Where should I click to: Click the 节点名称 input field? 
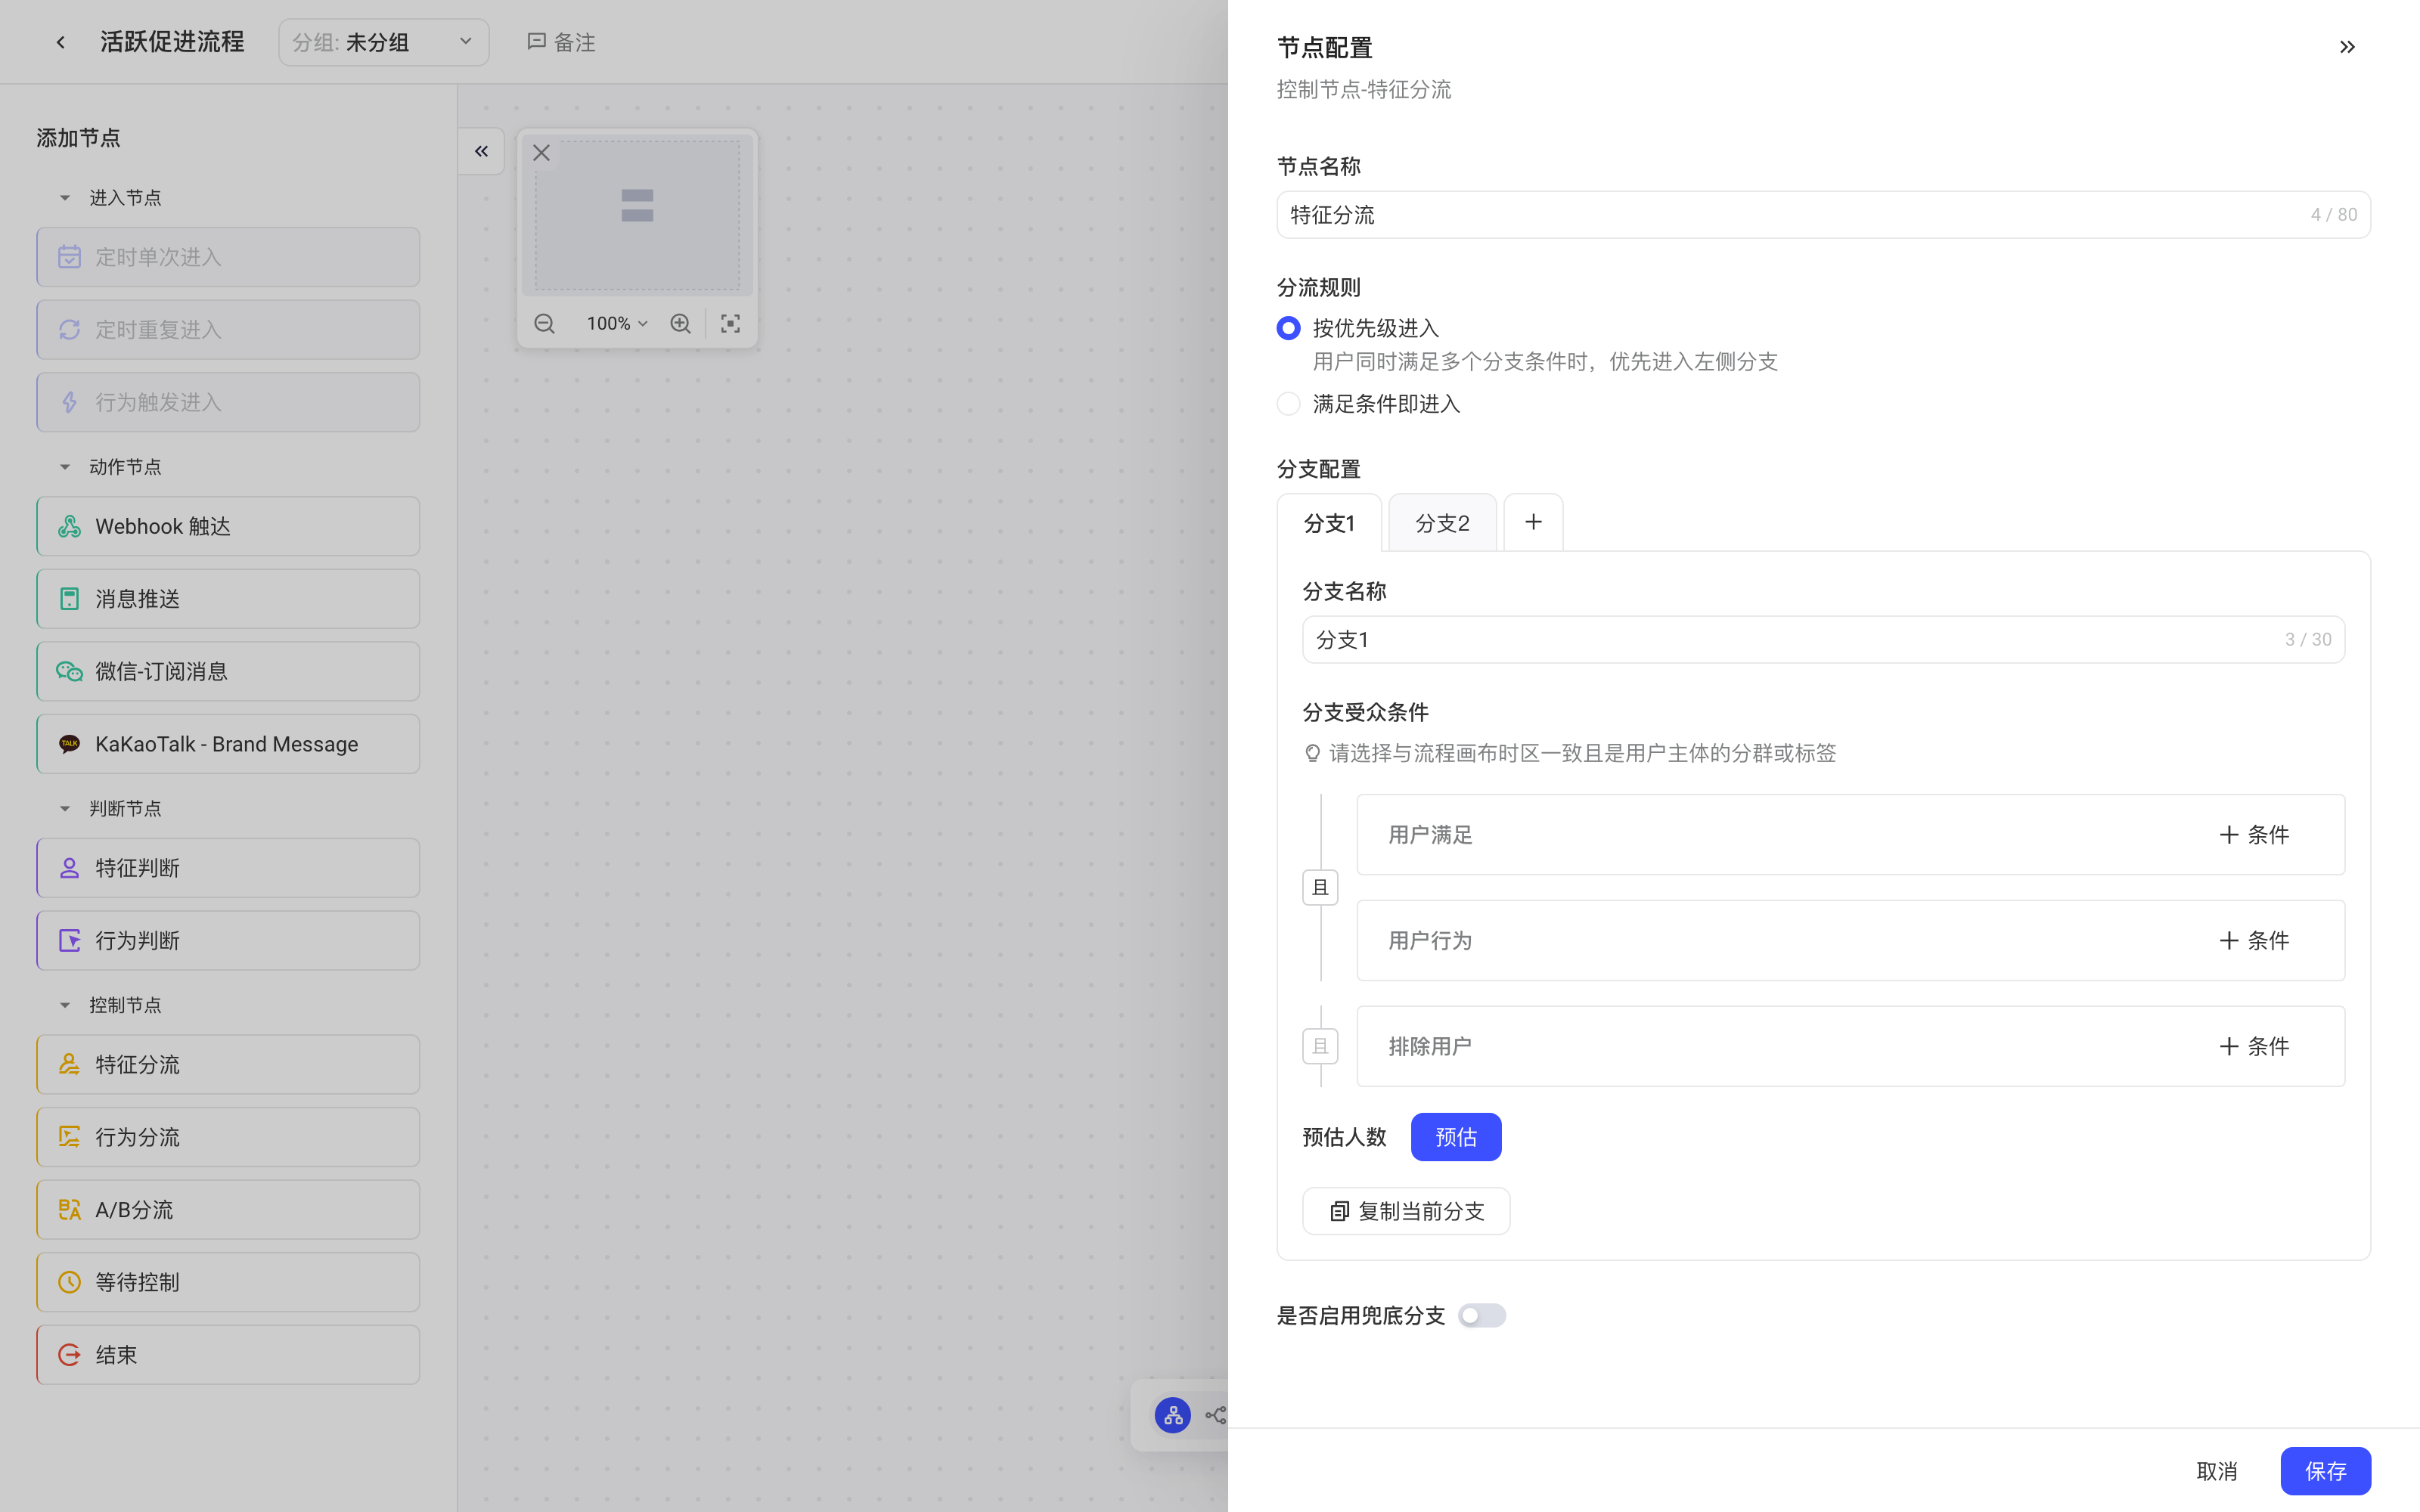1823,215
